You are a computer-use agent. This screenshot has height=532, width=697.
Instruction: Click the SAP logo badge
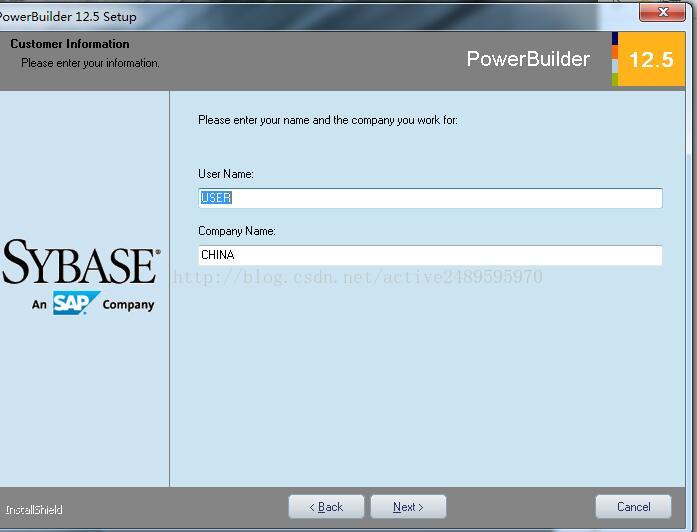(x=76, y=303)
